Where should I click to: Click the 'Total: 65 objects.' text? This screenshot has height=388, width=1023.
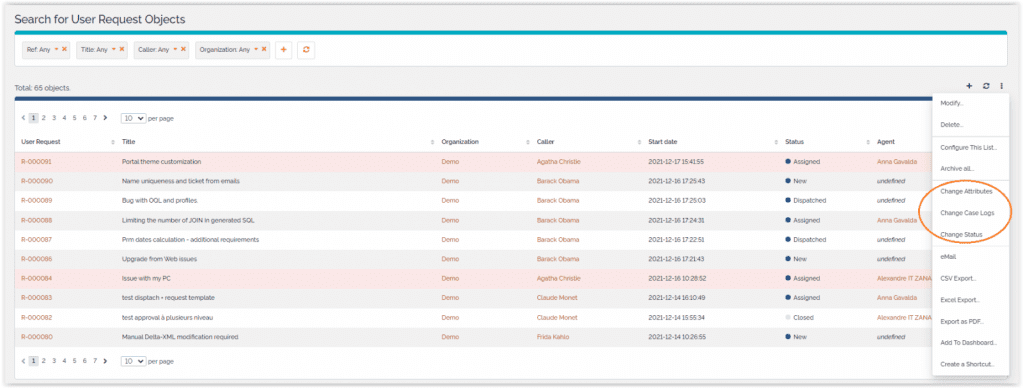point(42,87)
